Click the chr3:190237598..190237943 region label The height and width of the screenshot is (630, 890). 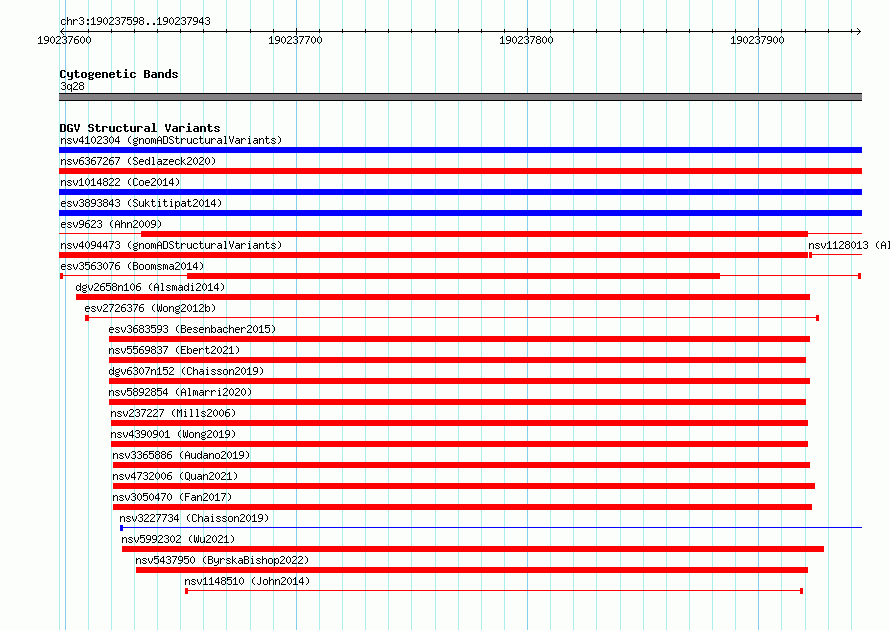[x=135, y=21]
